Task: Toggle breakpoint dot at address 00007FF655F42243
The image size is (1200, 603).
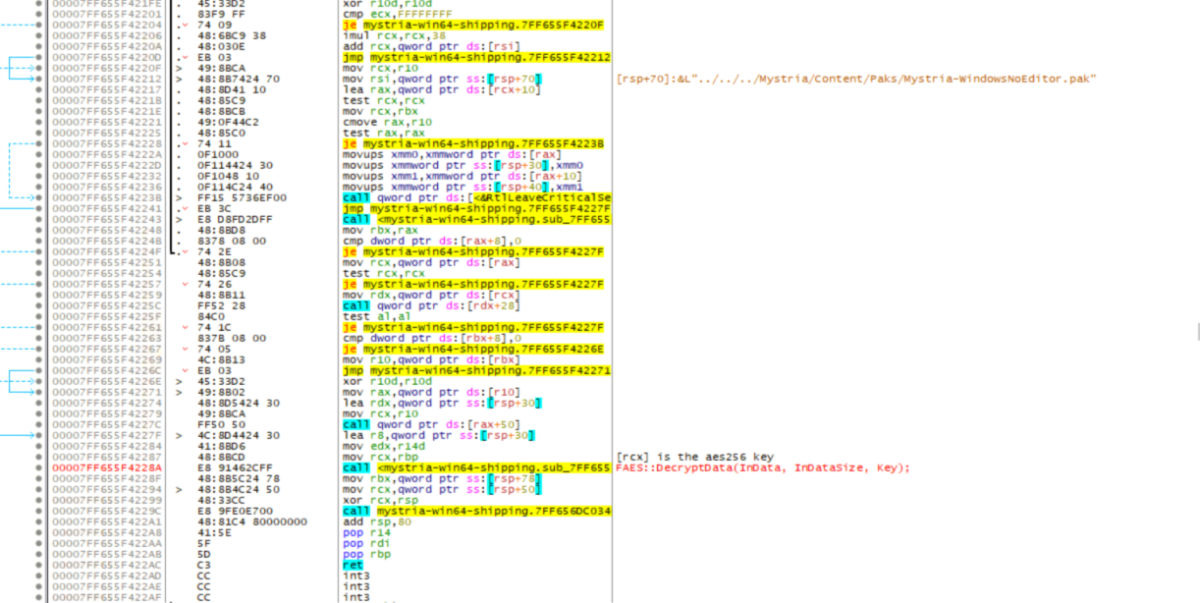Action: click(x=39, y=218)
